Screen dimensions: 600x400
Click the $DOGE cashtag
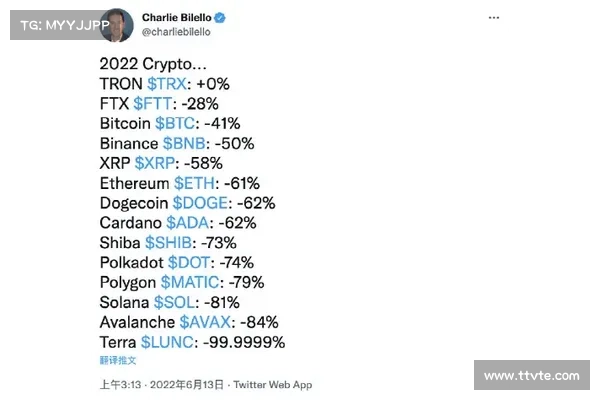(200, 203)
